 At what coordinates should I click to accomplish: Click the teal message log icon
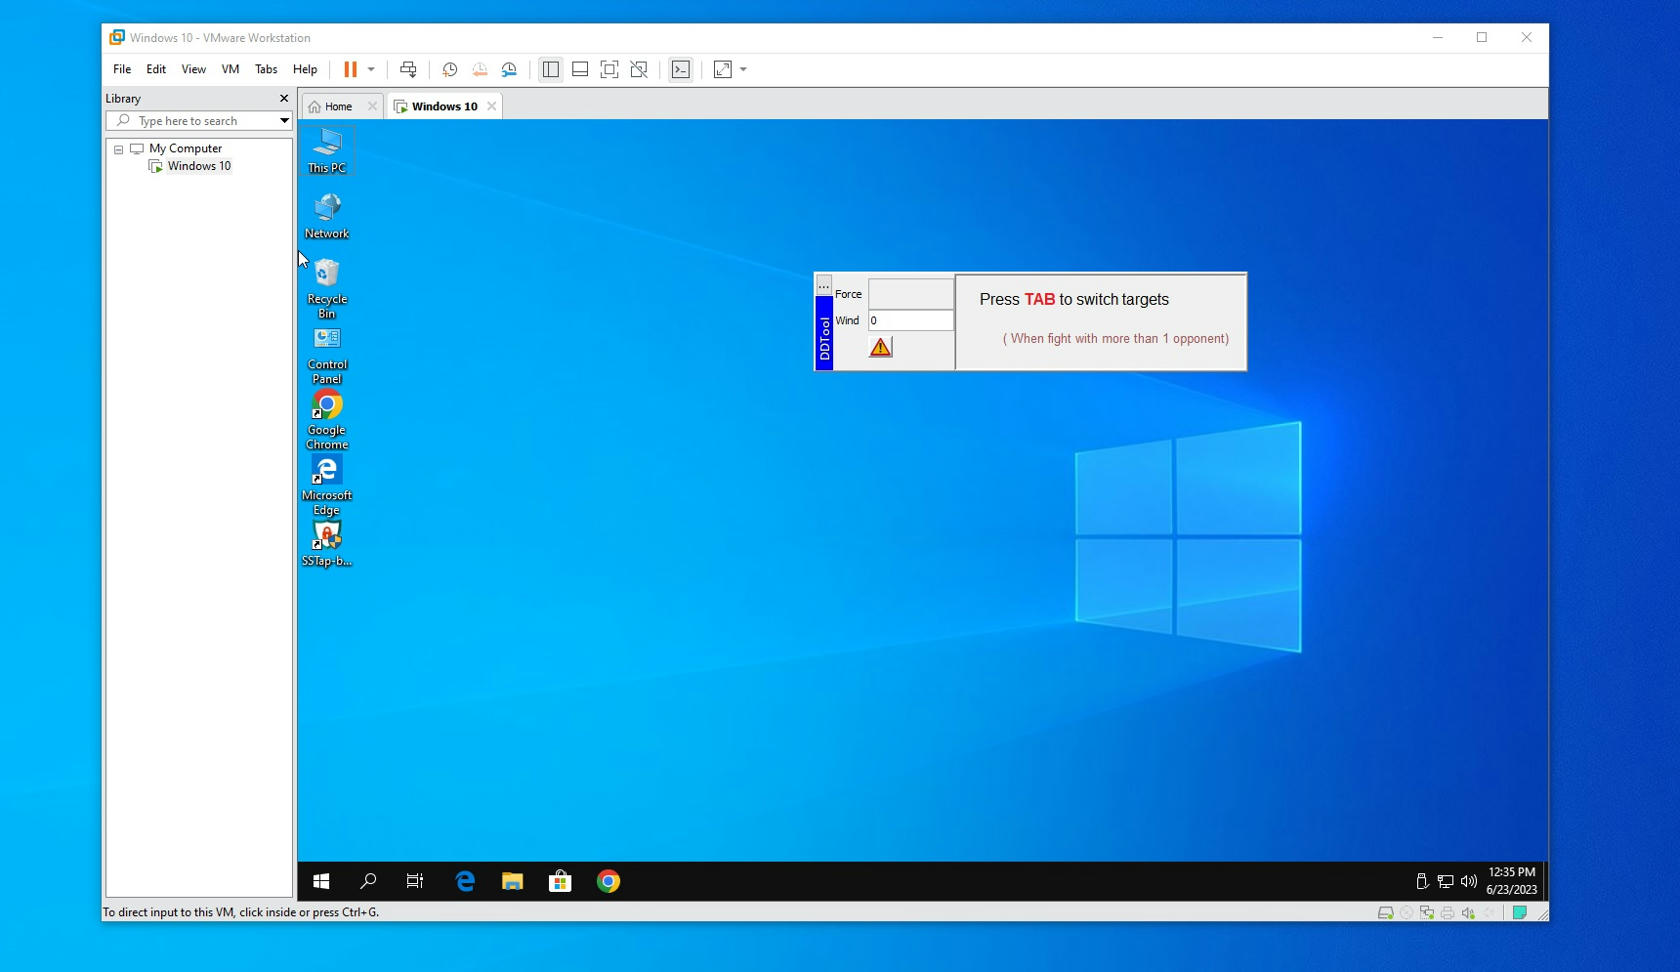pyautogui.click(x=1519, y=913)
